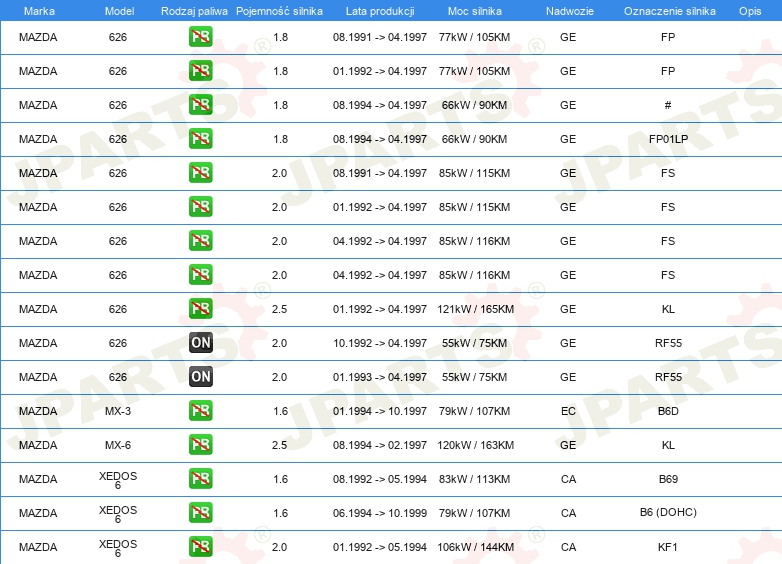Select the CA body cell in the KF1 row
782x564 pixels.
click(568, 547)
